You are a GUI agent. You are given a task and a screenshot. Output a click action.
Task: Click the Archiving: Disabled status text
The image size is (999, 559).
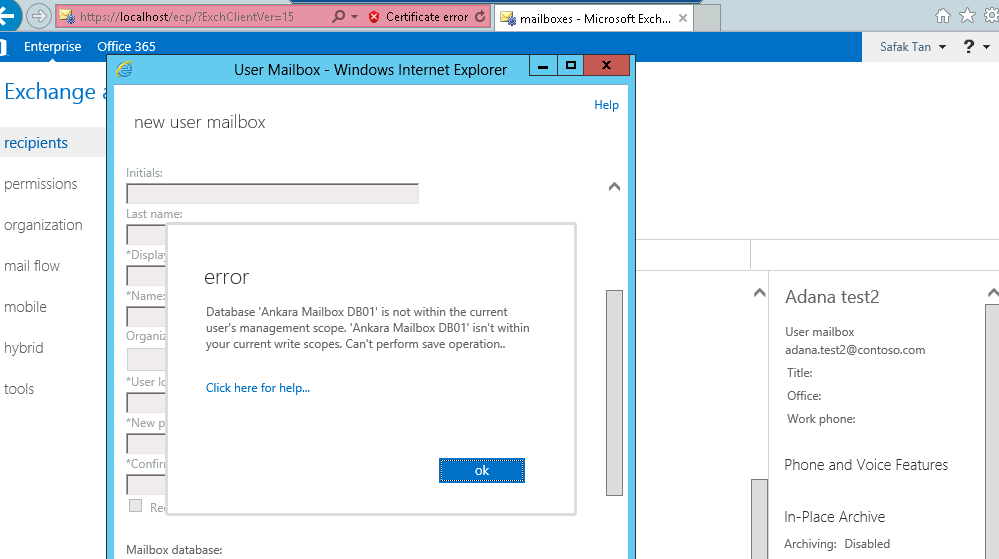(837, 544)
